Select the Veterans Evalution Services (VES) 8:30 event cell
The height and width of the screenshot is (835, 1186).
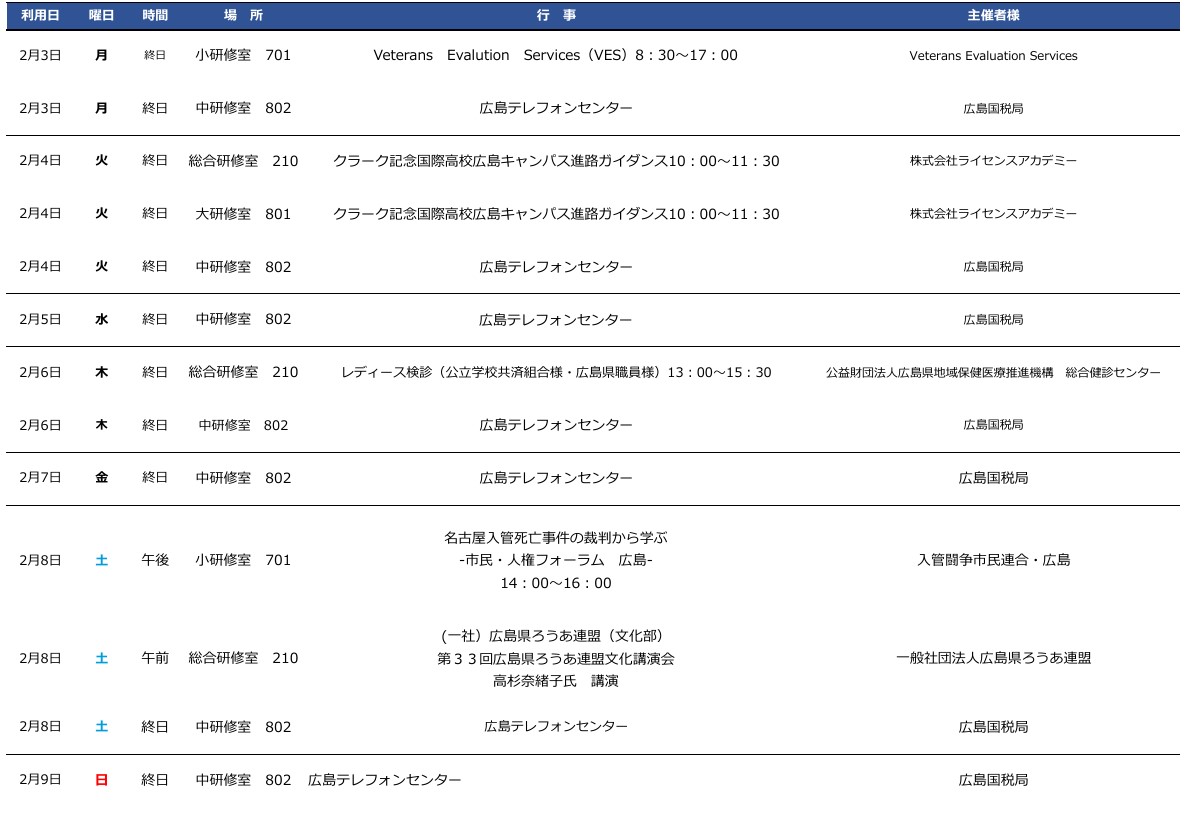point(555,55)
